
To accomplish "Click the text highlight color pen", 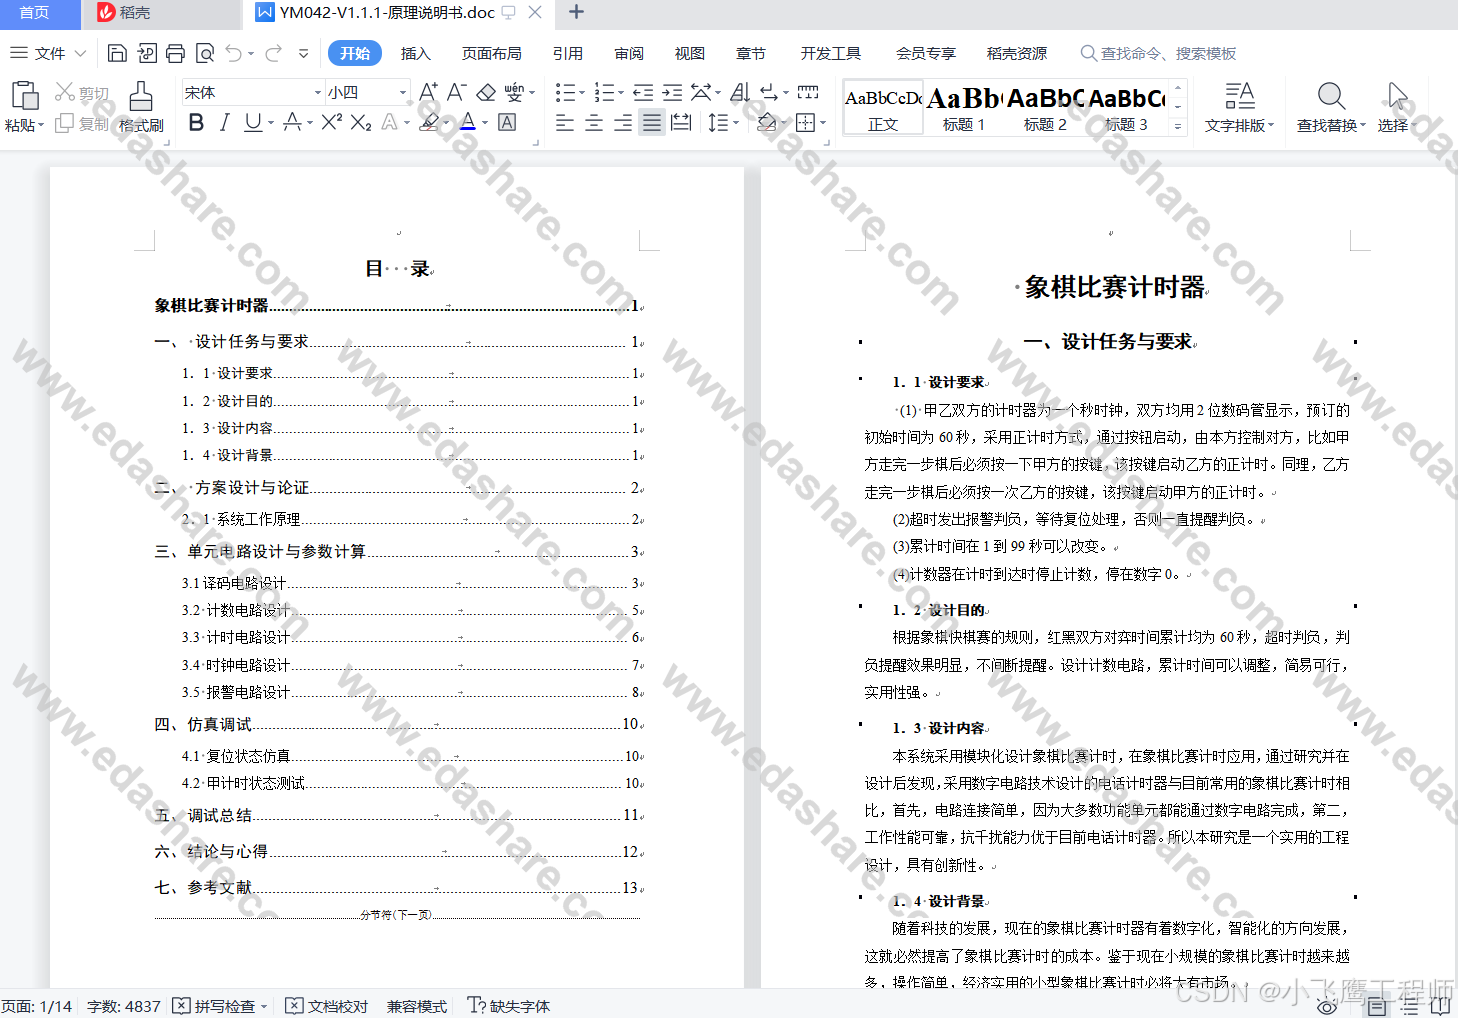I will click(x=429, y=122).
